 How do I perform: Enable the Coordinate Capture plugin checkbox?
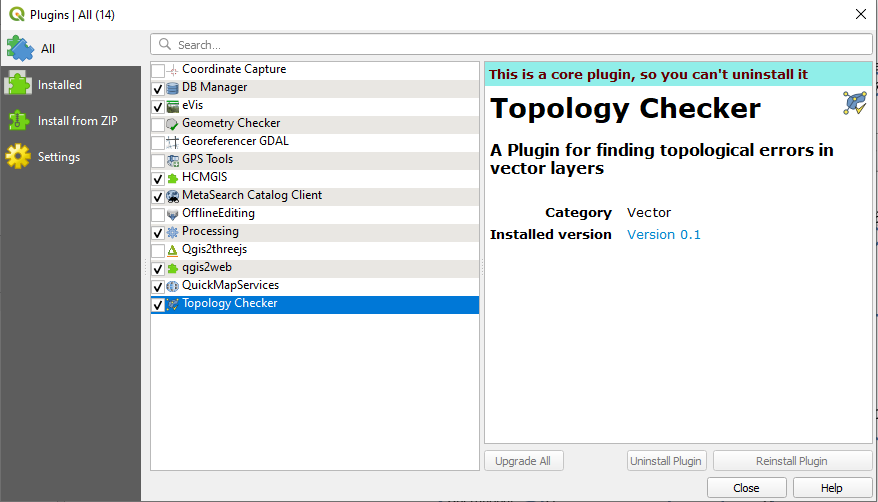pos(158,71)
